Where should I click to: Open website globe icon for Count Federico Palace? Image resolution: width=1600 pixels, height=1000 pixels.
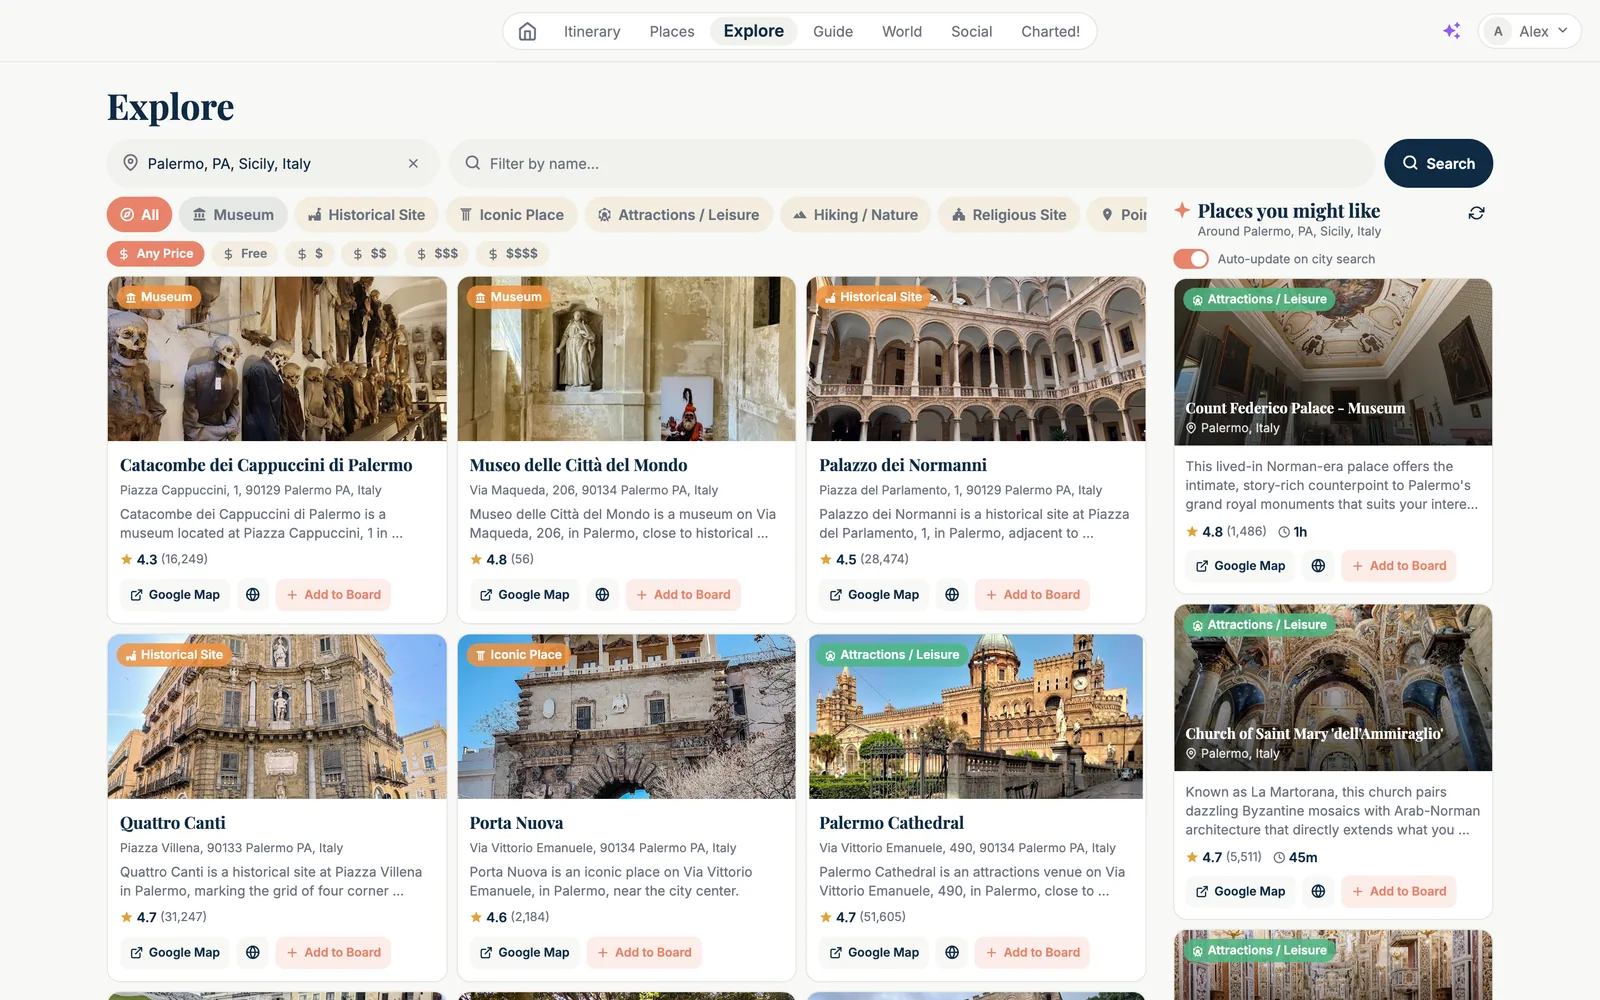coord(1318,566)
